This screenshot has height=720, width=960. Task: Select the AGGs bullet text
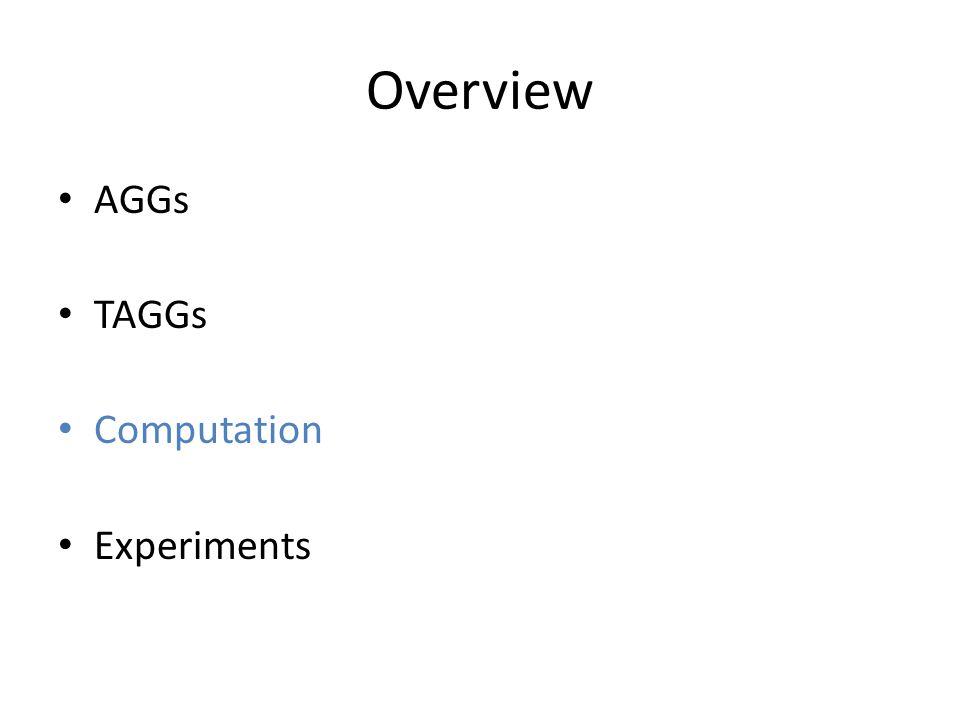pos(141,200)
